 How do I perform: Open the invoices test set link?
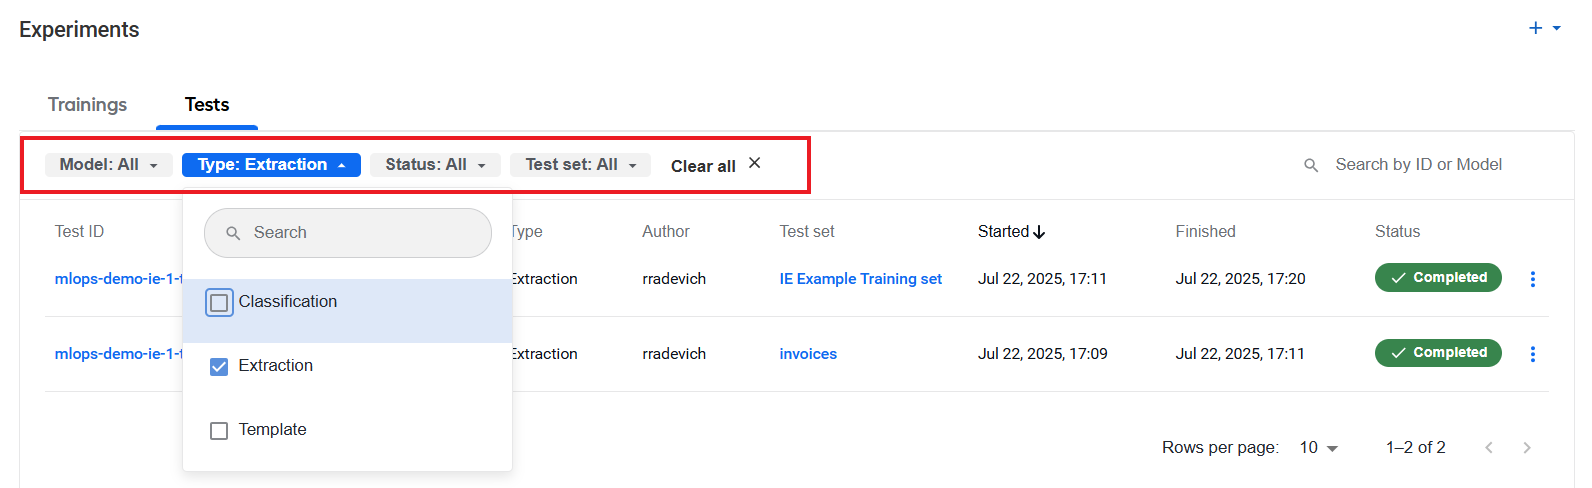tap(808, 354)
